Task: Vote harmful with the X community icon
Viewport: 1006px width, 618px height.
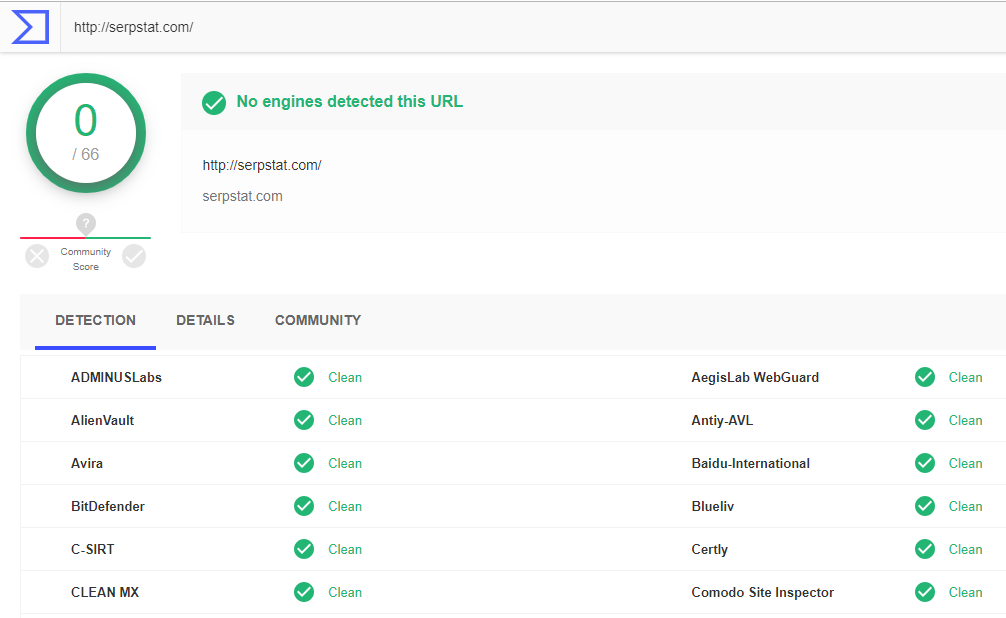Action: point(37,256)
